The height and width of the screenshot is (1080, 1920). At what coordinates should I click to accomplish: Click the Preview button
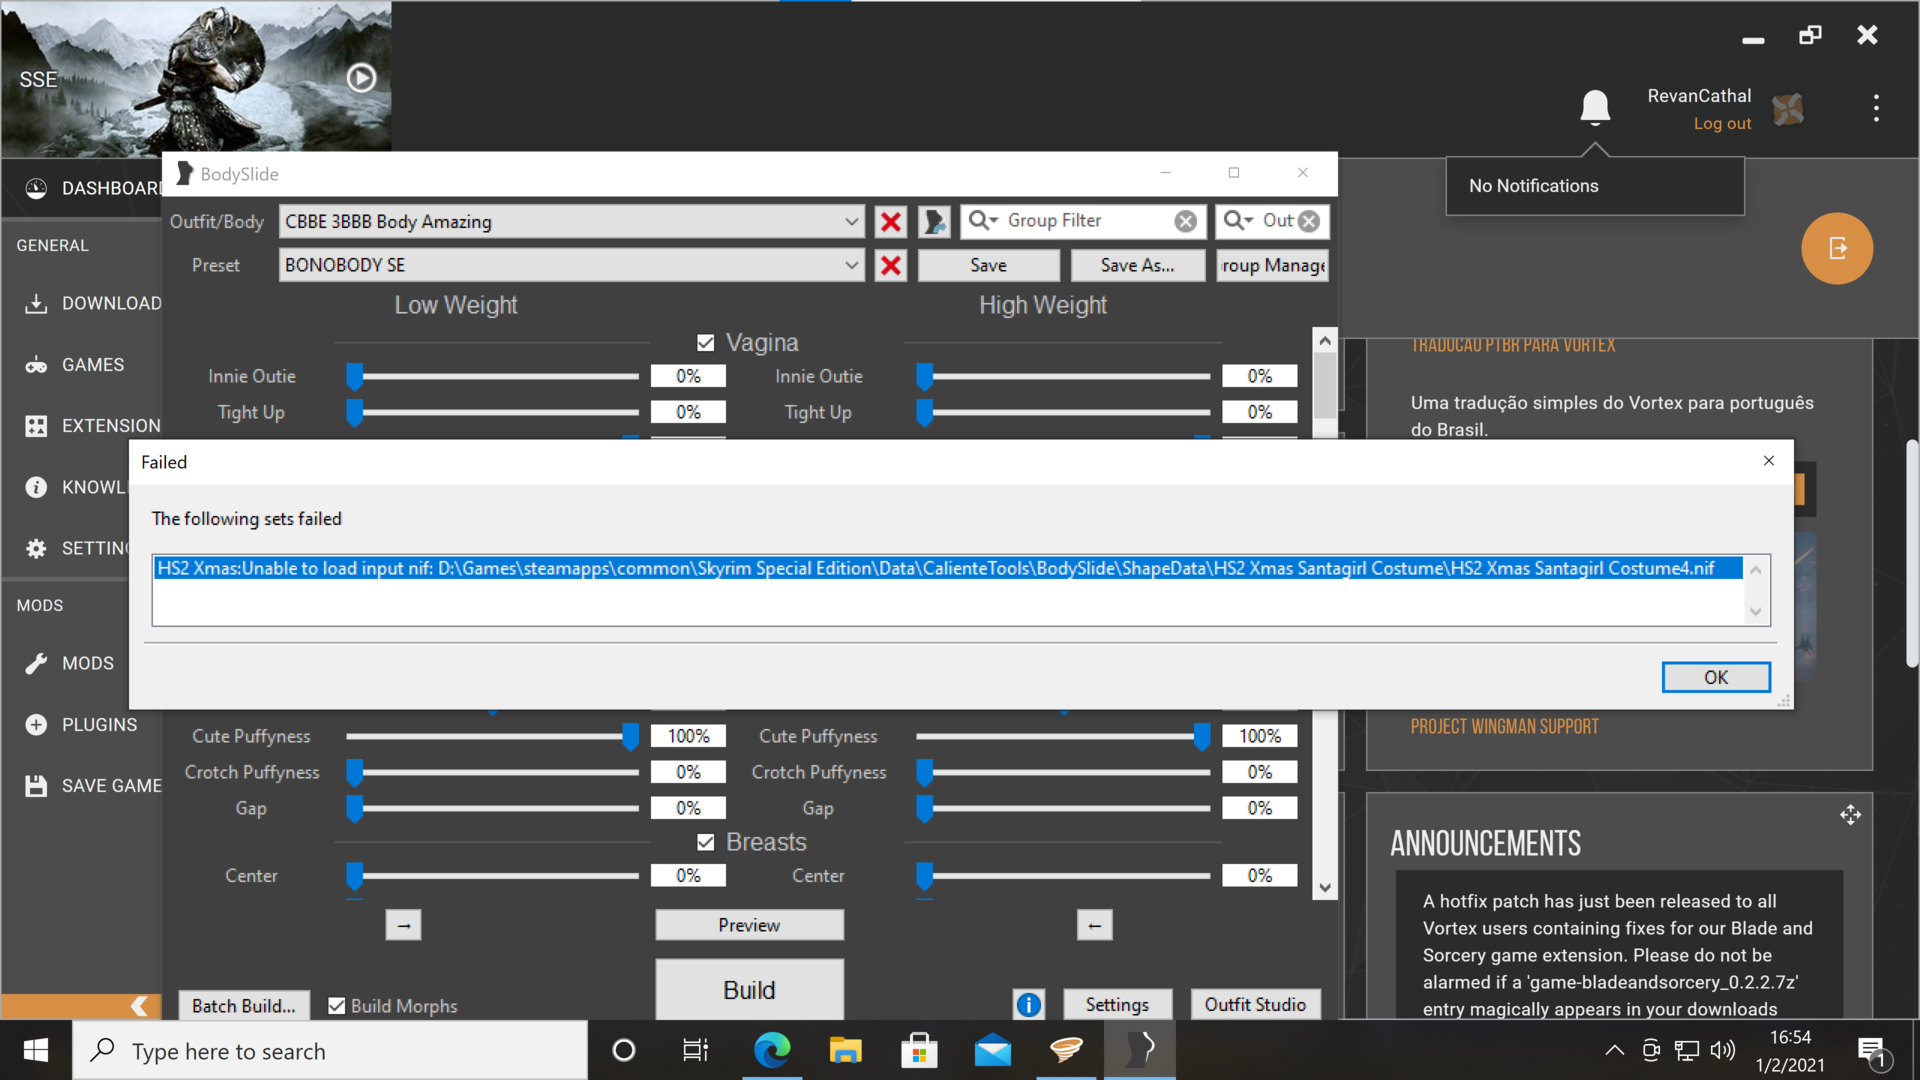pyautogui.click(x=749, y=925)
